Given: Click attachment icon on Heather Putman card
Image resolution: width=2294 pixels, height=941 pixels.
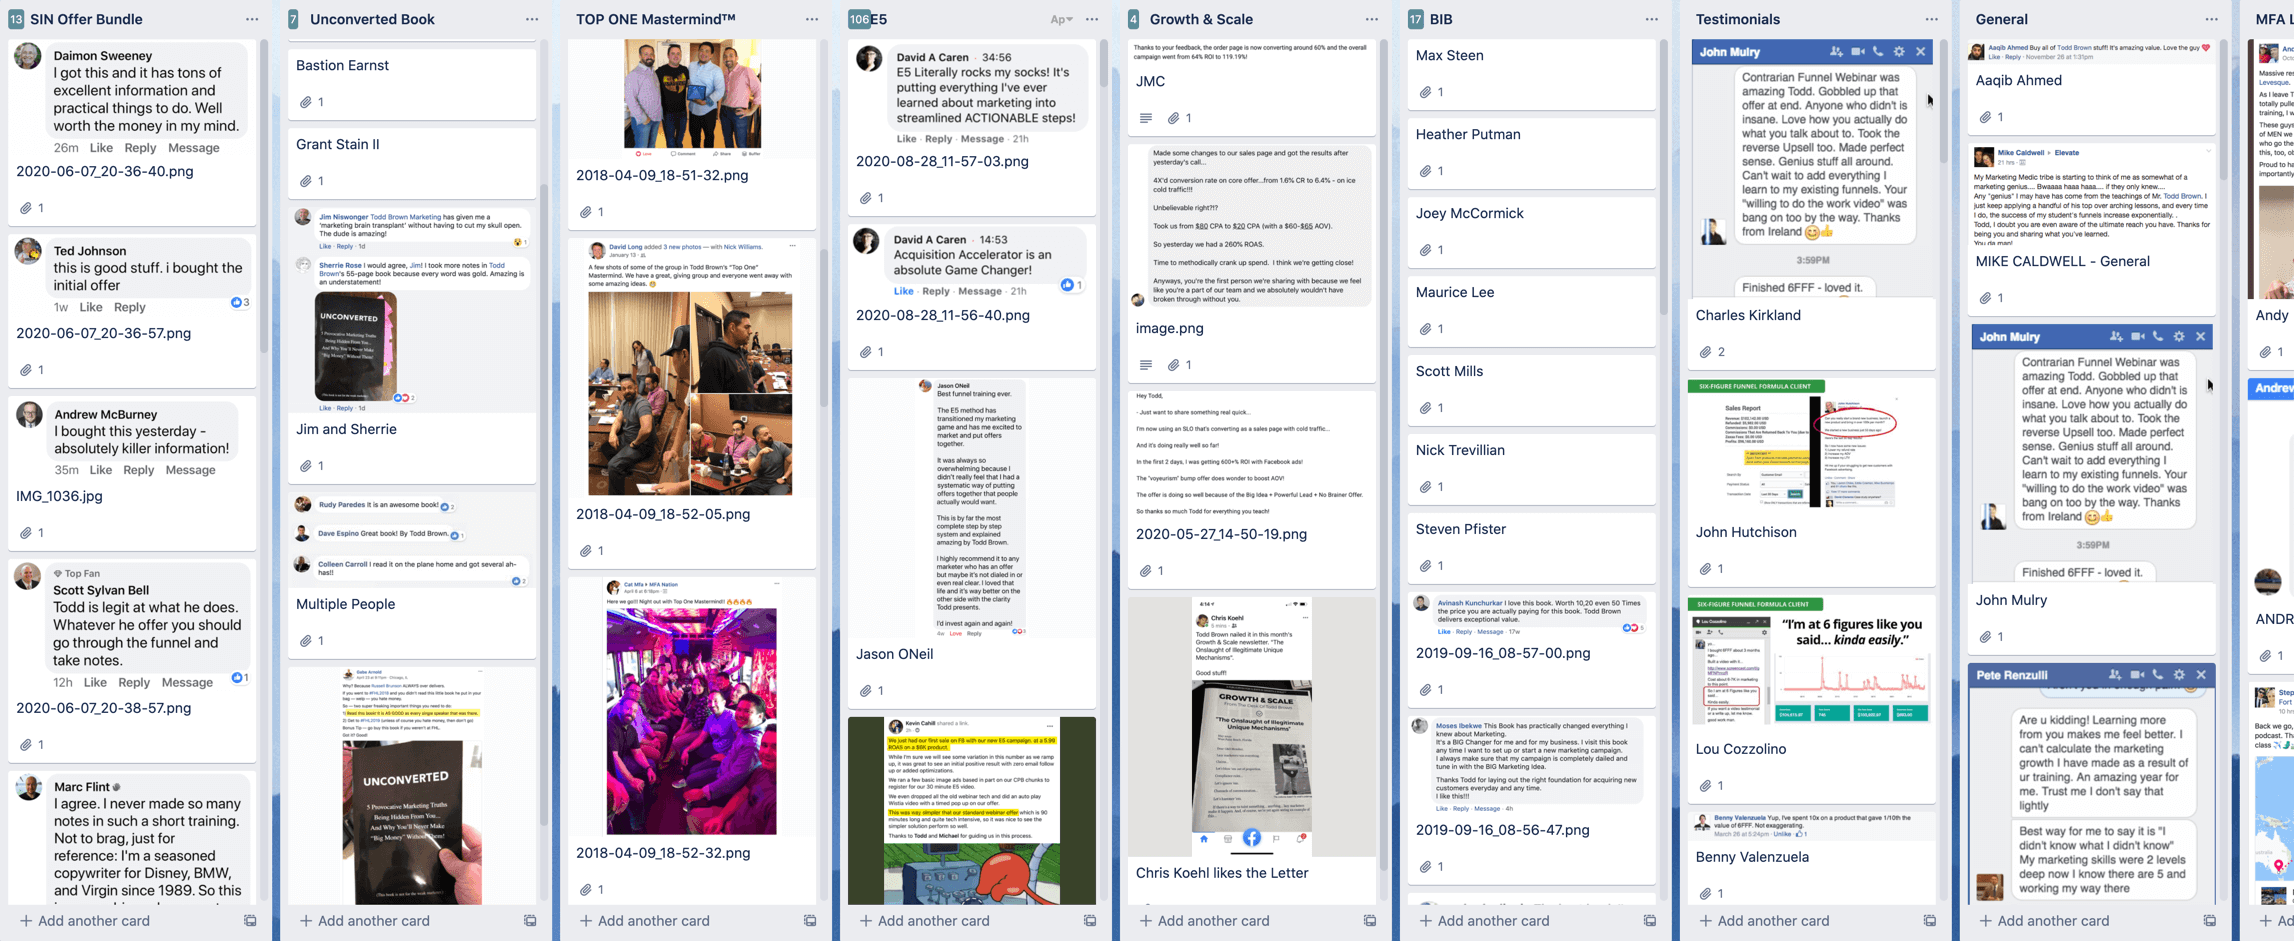Looking at the screenshot, I should (1426, 171).
